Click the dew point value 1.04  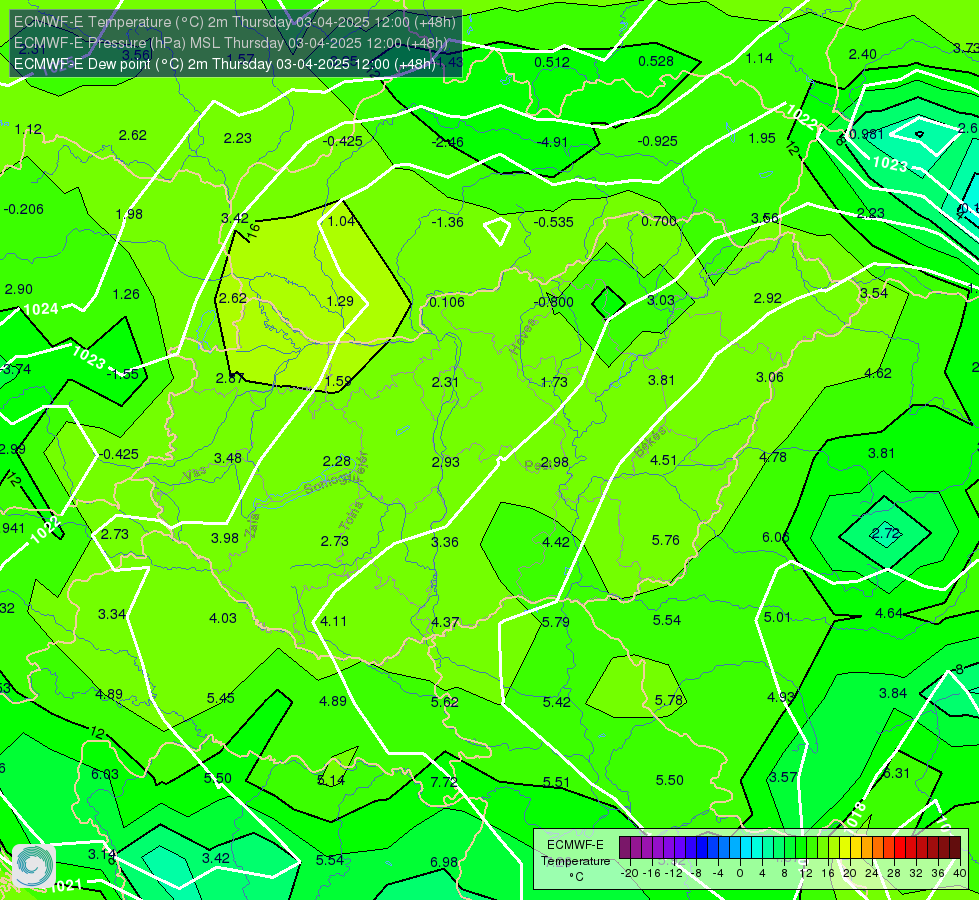[x=342, y=221]
